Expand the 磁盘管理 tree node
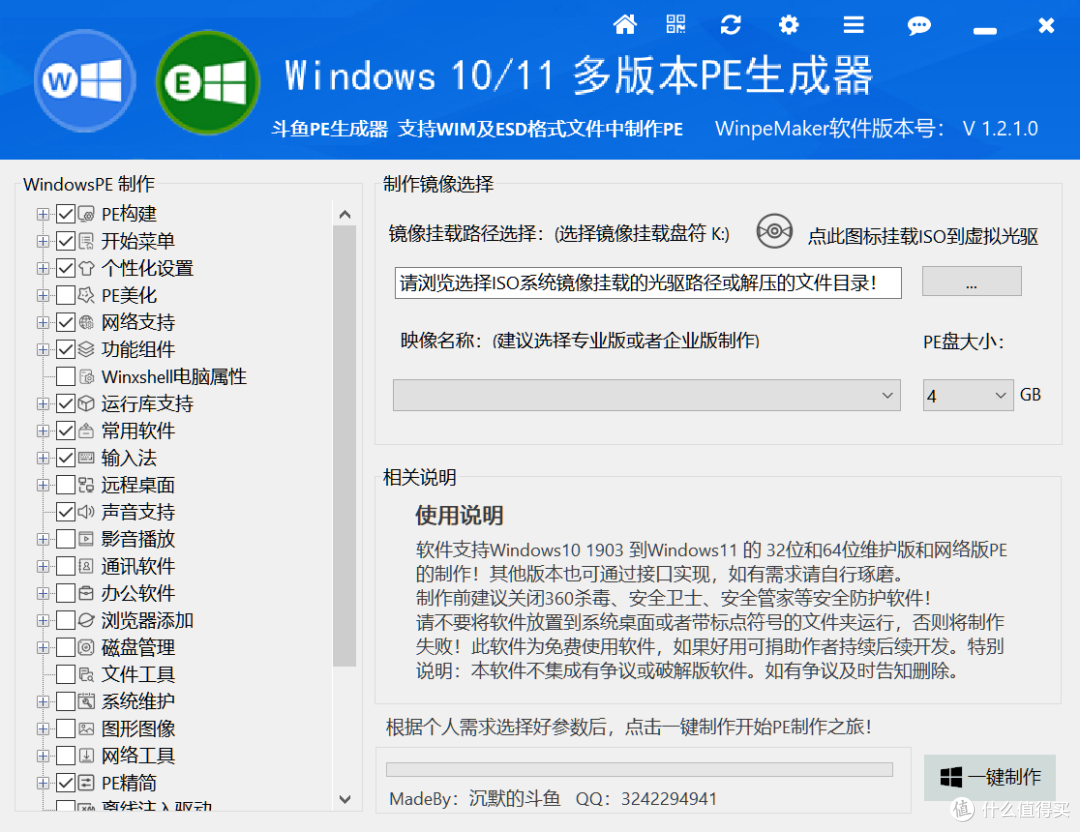The width and height of the screenshot is (1080, 832). pyautogui.click(x=43, y=647)
